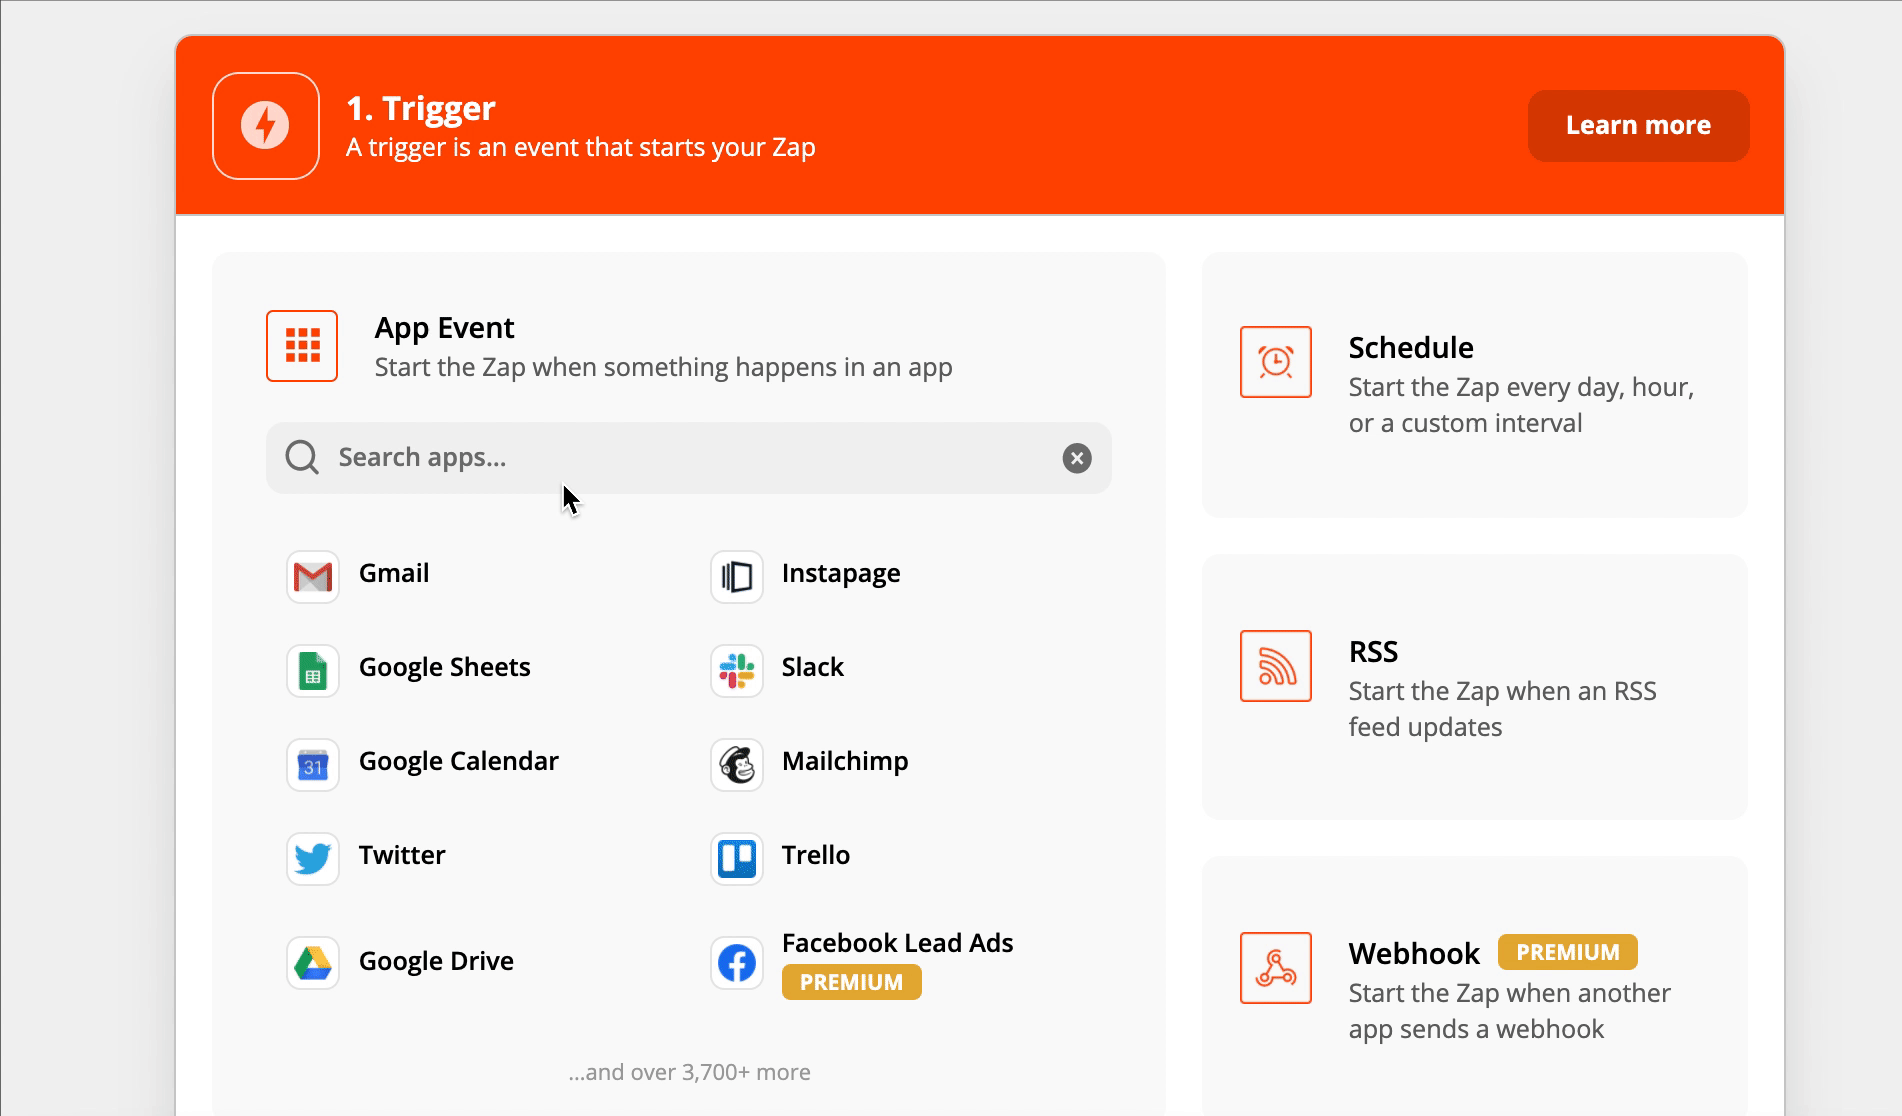This screenshot has width=1902, height=1116.
Task: Click "...and over 3,700+ more" text
Action: click(689, 1072)
